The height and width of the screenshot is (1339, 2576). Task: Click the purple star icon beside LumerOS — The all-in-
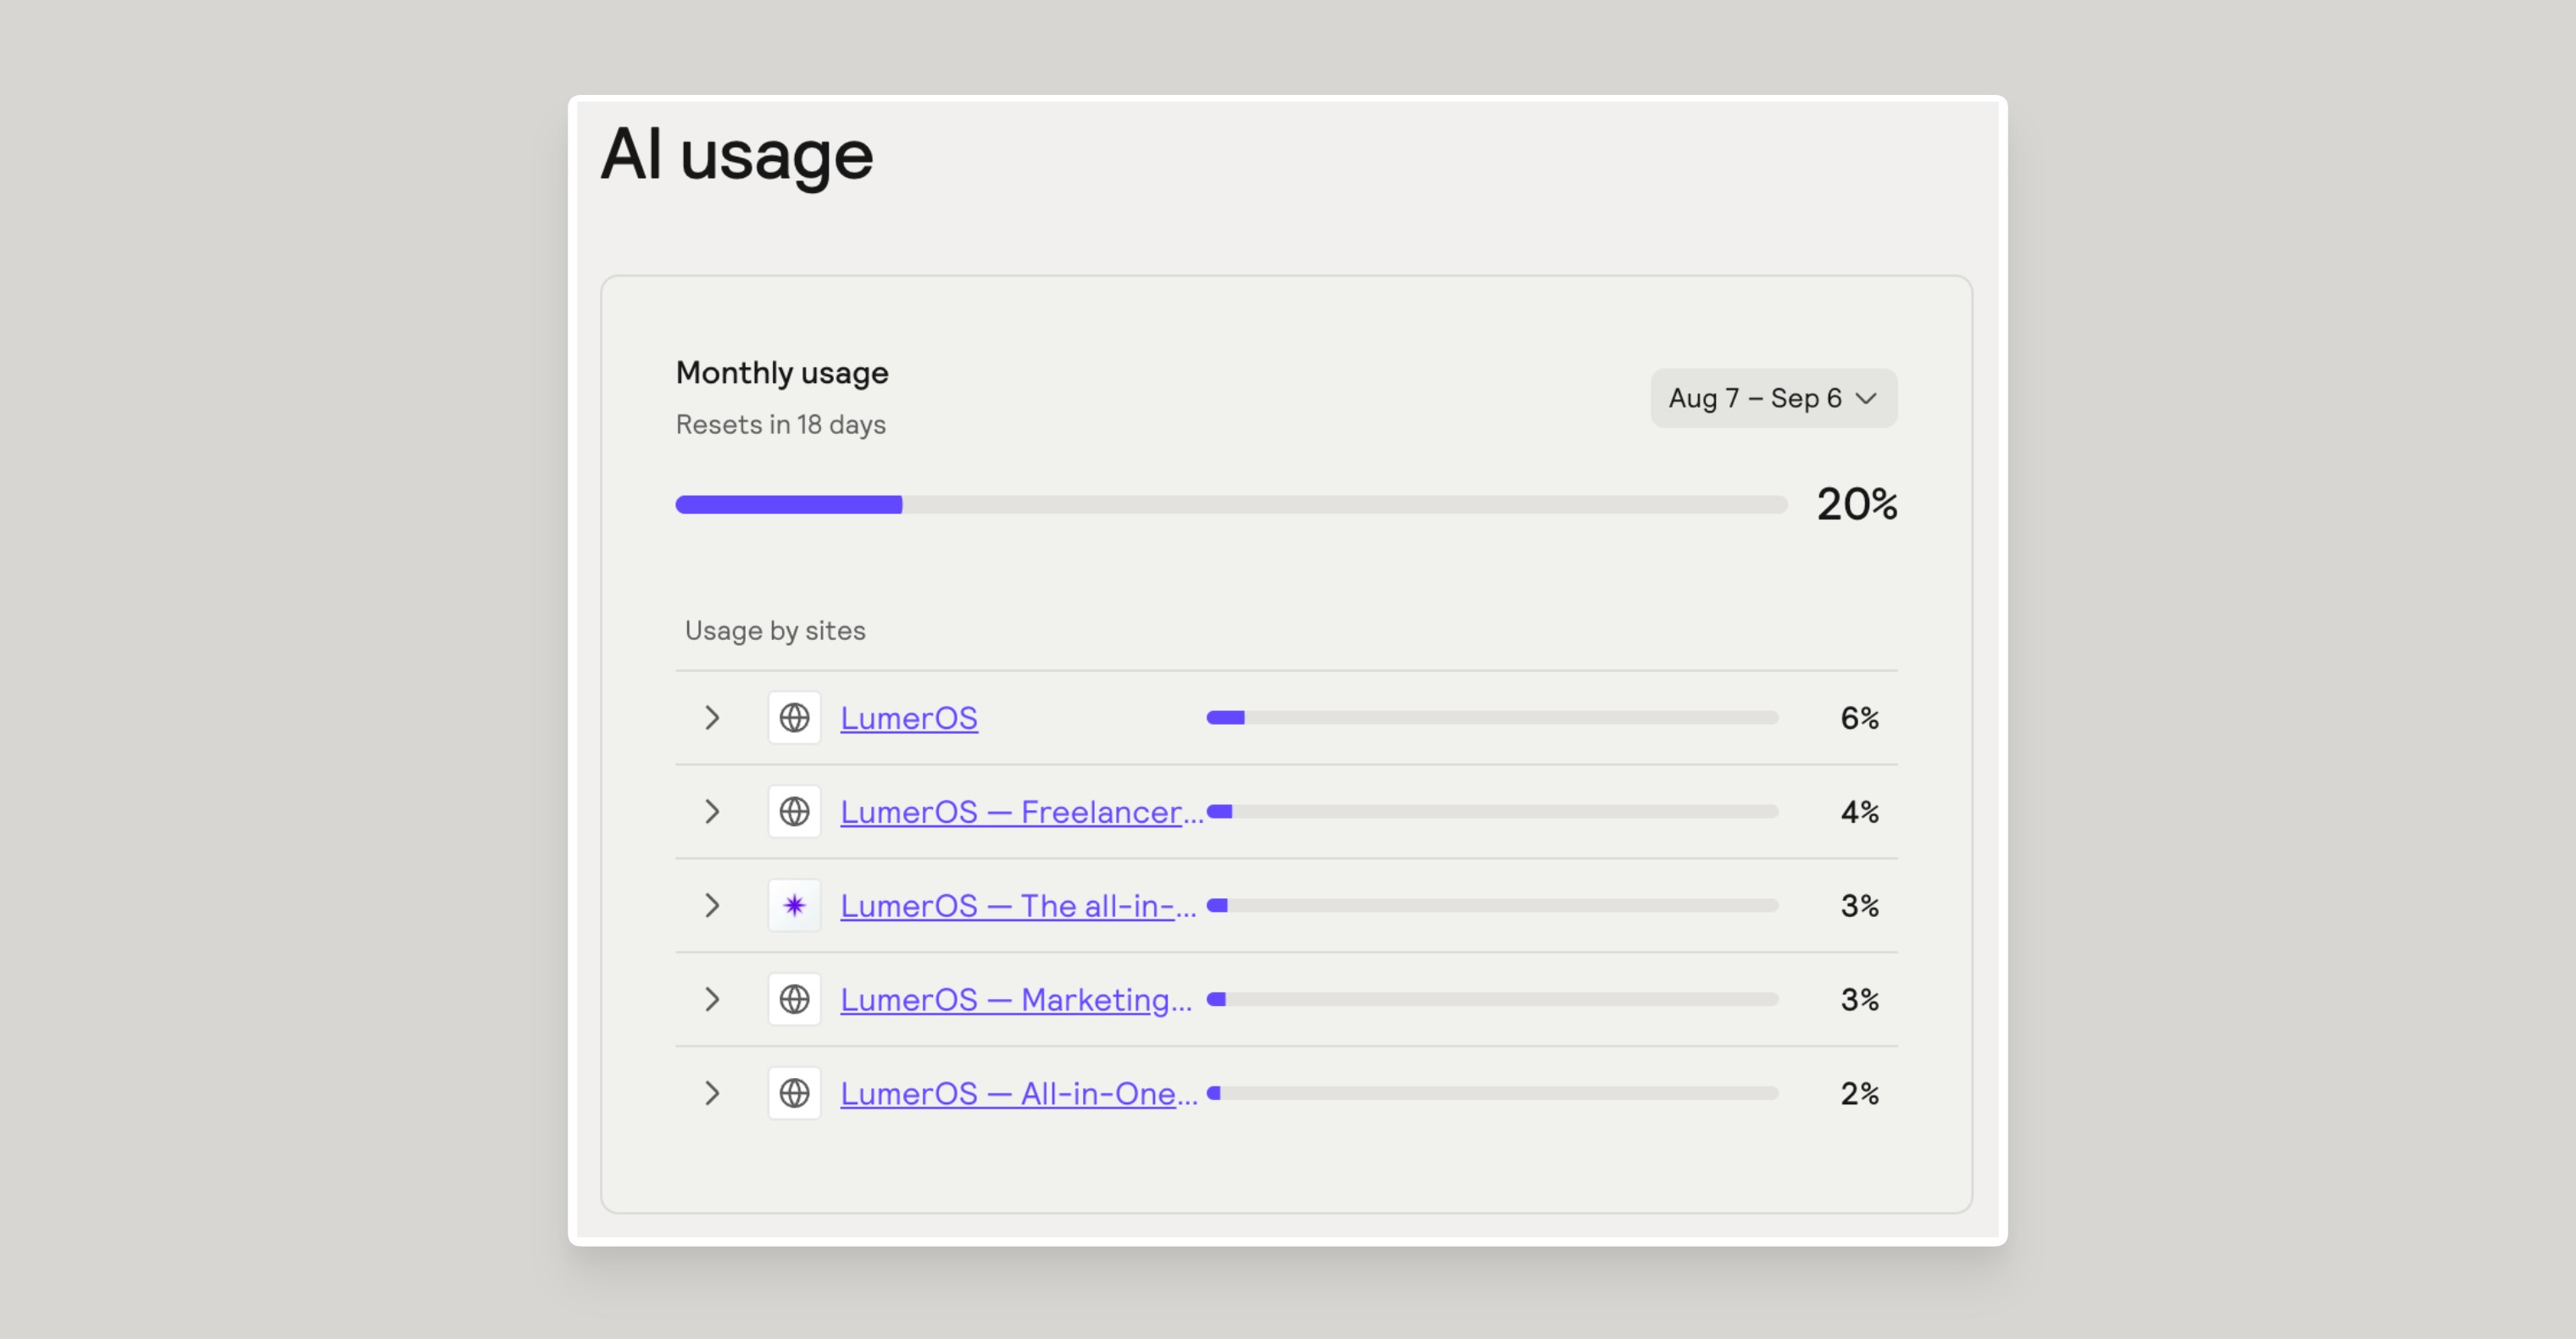[x=795, y=906]
